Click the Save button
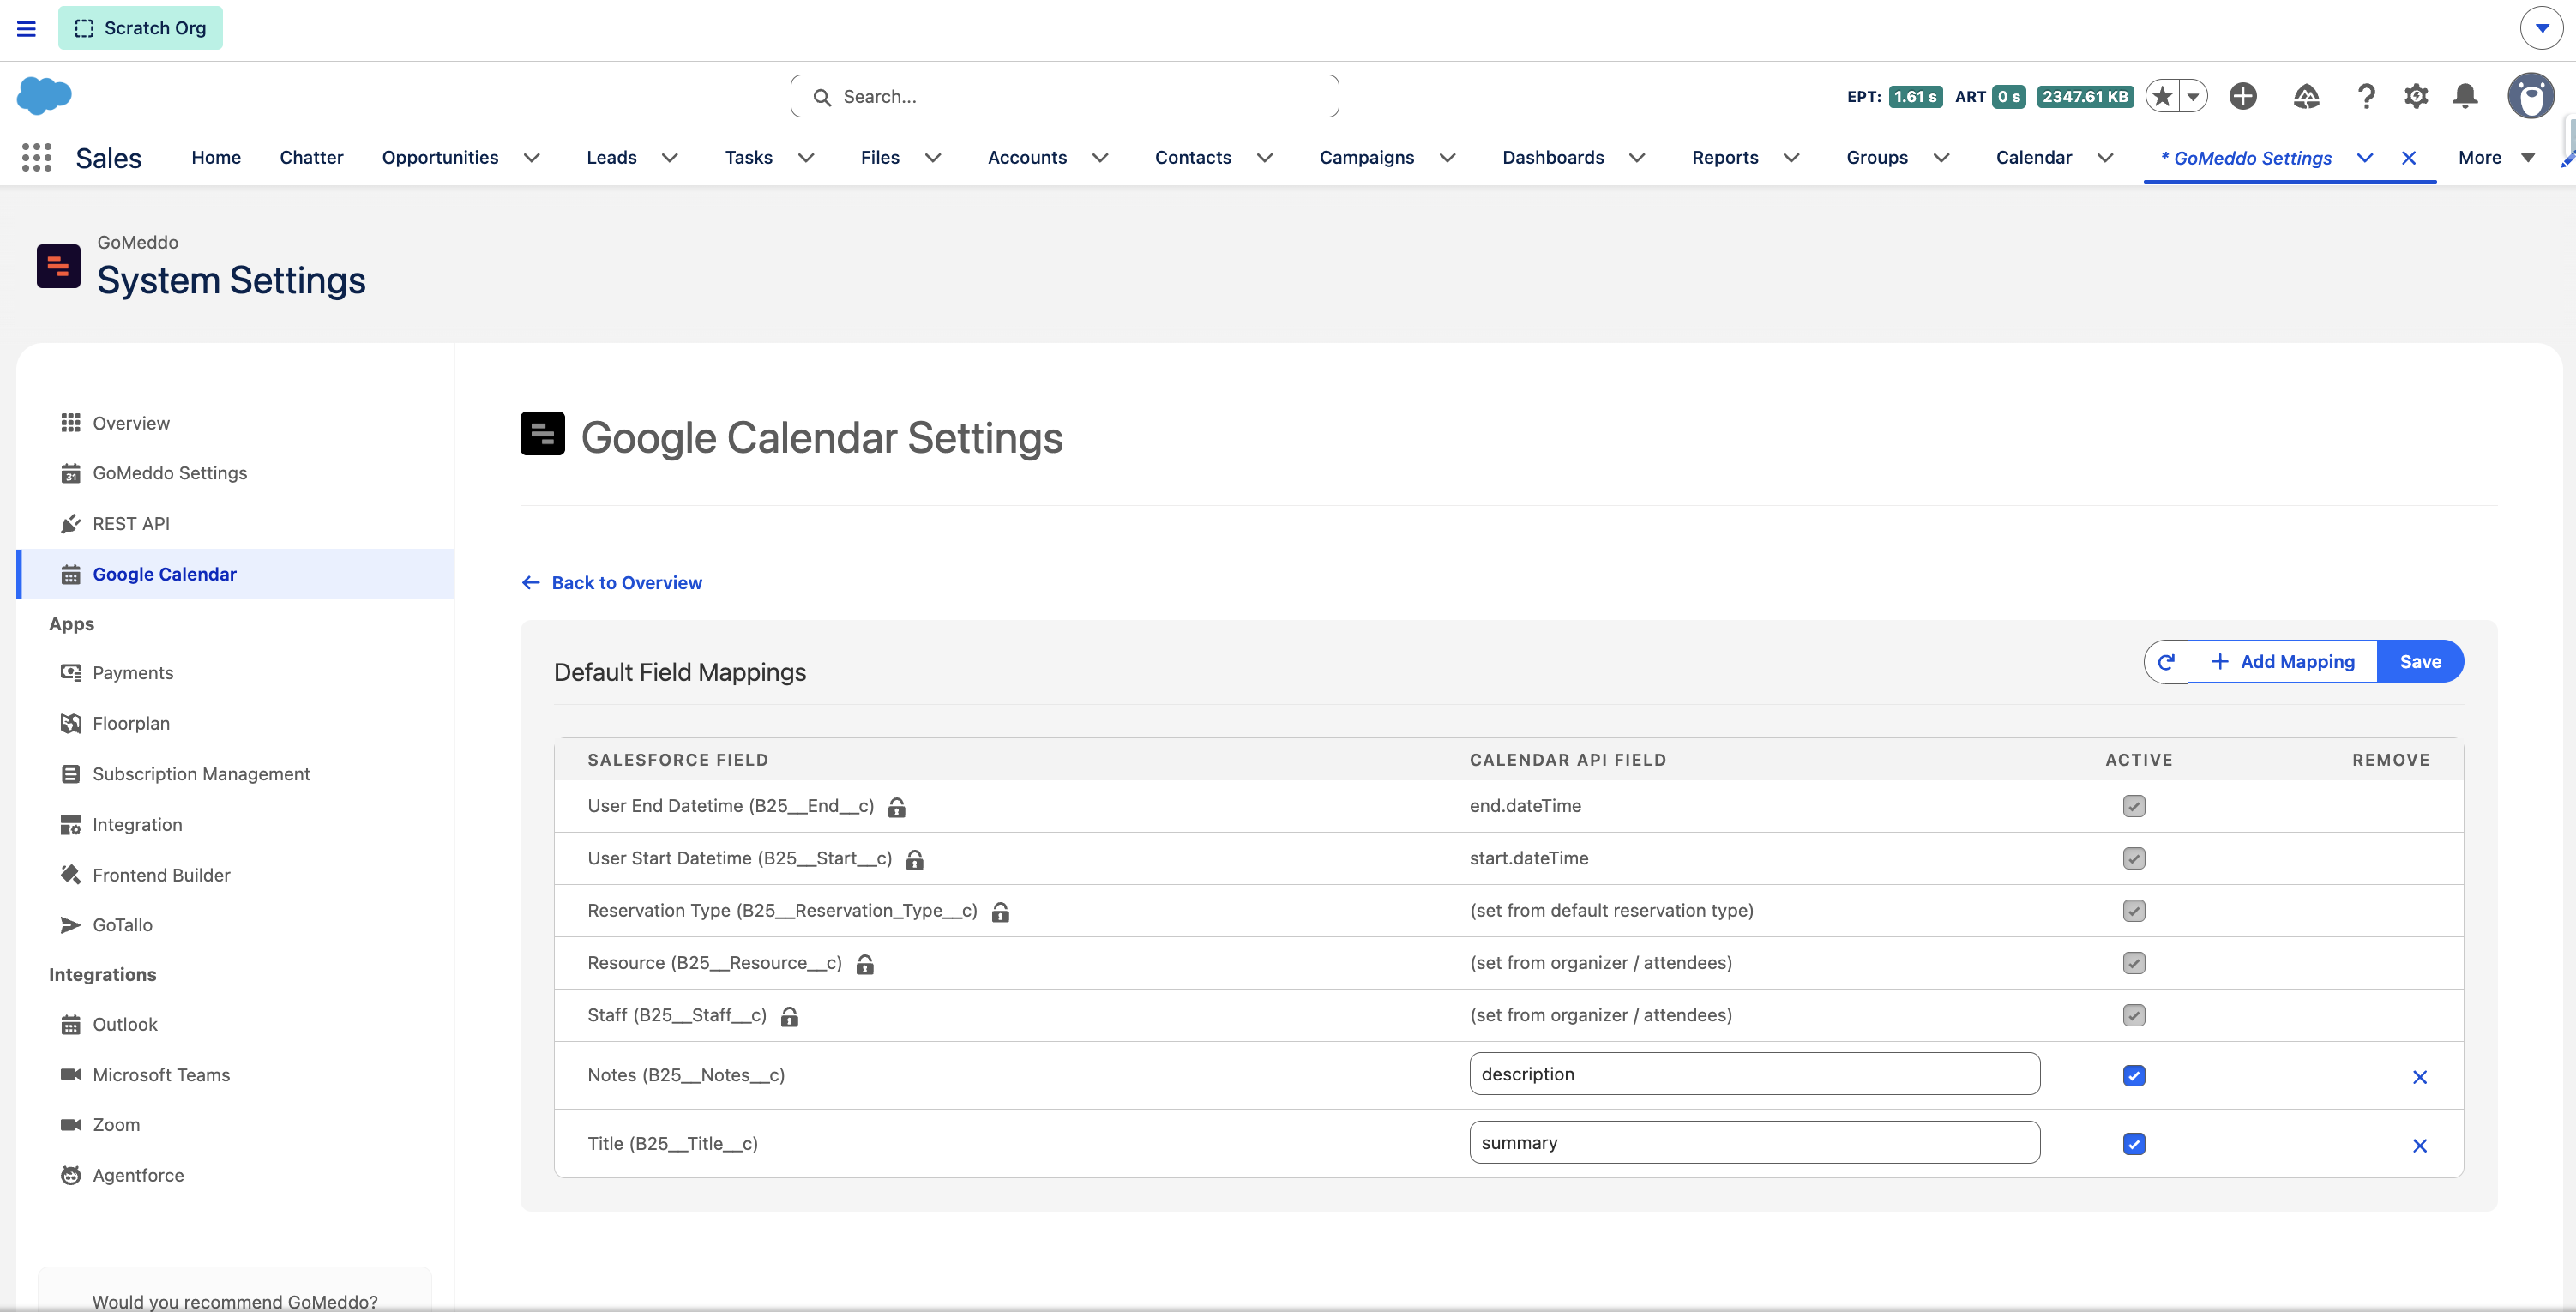2576x1312 pixels. click(2420, 661)
